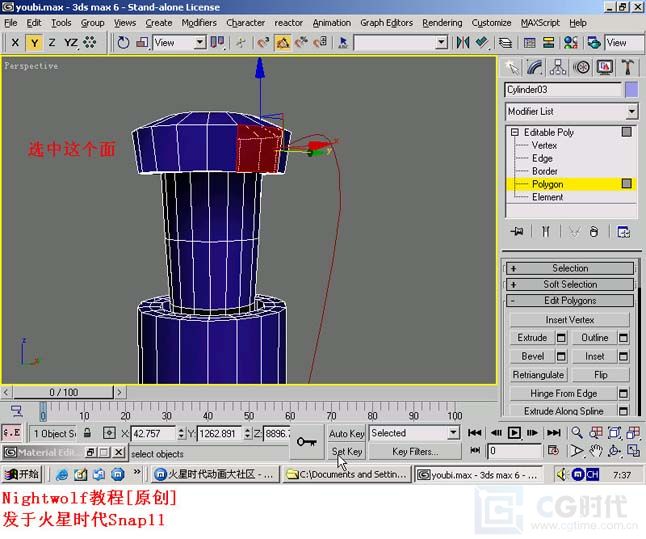This screenshot has height=539, width=646.
Task: Click the time slider 0 / 100
Action: (x=63, y=392)
